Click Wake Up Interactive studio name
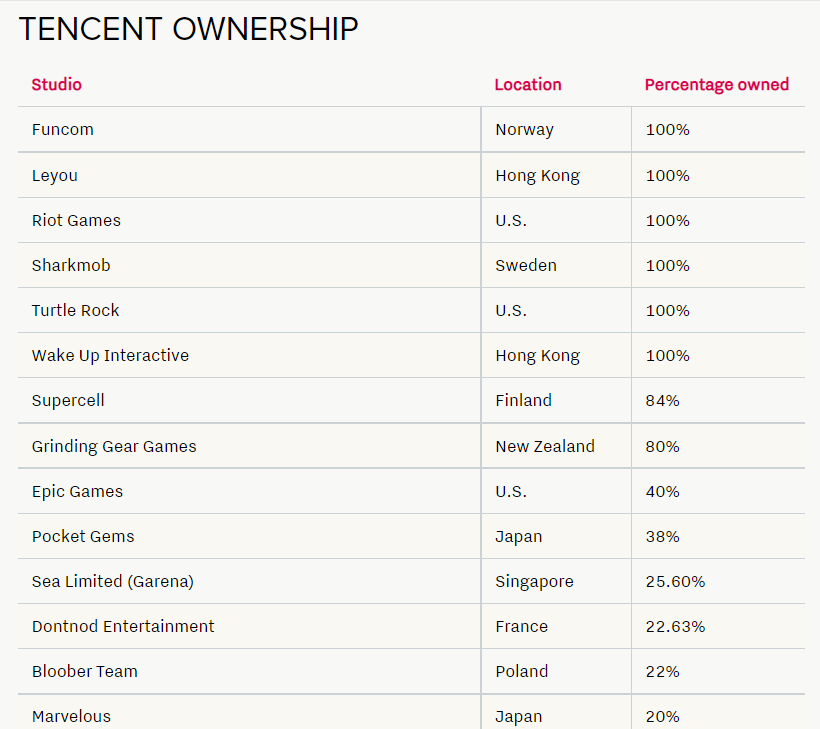820x729 pixels. point(110,356)
